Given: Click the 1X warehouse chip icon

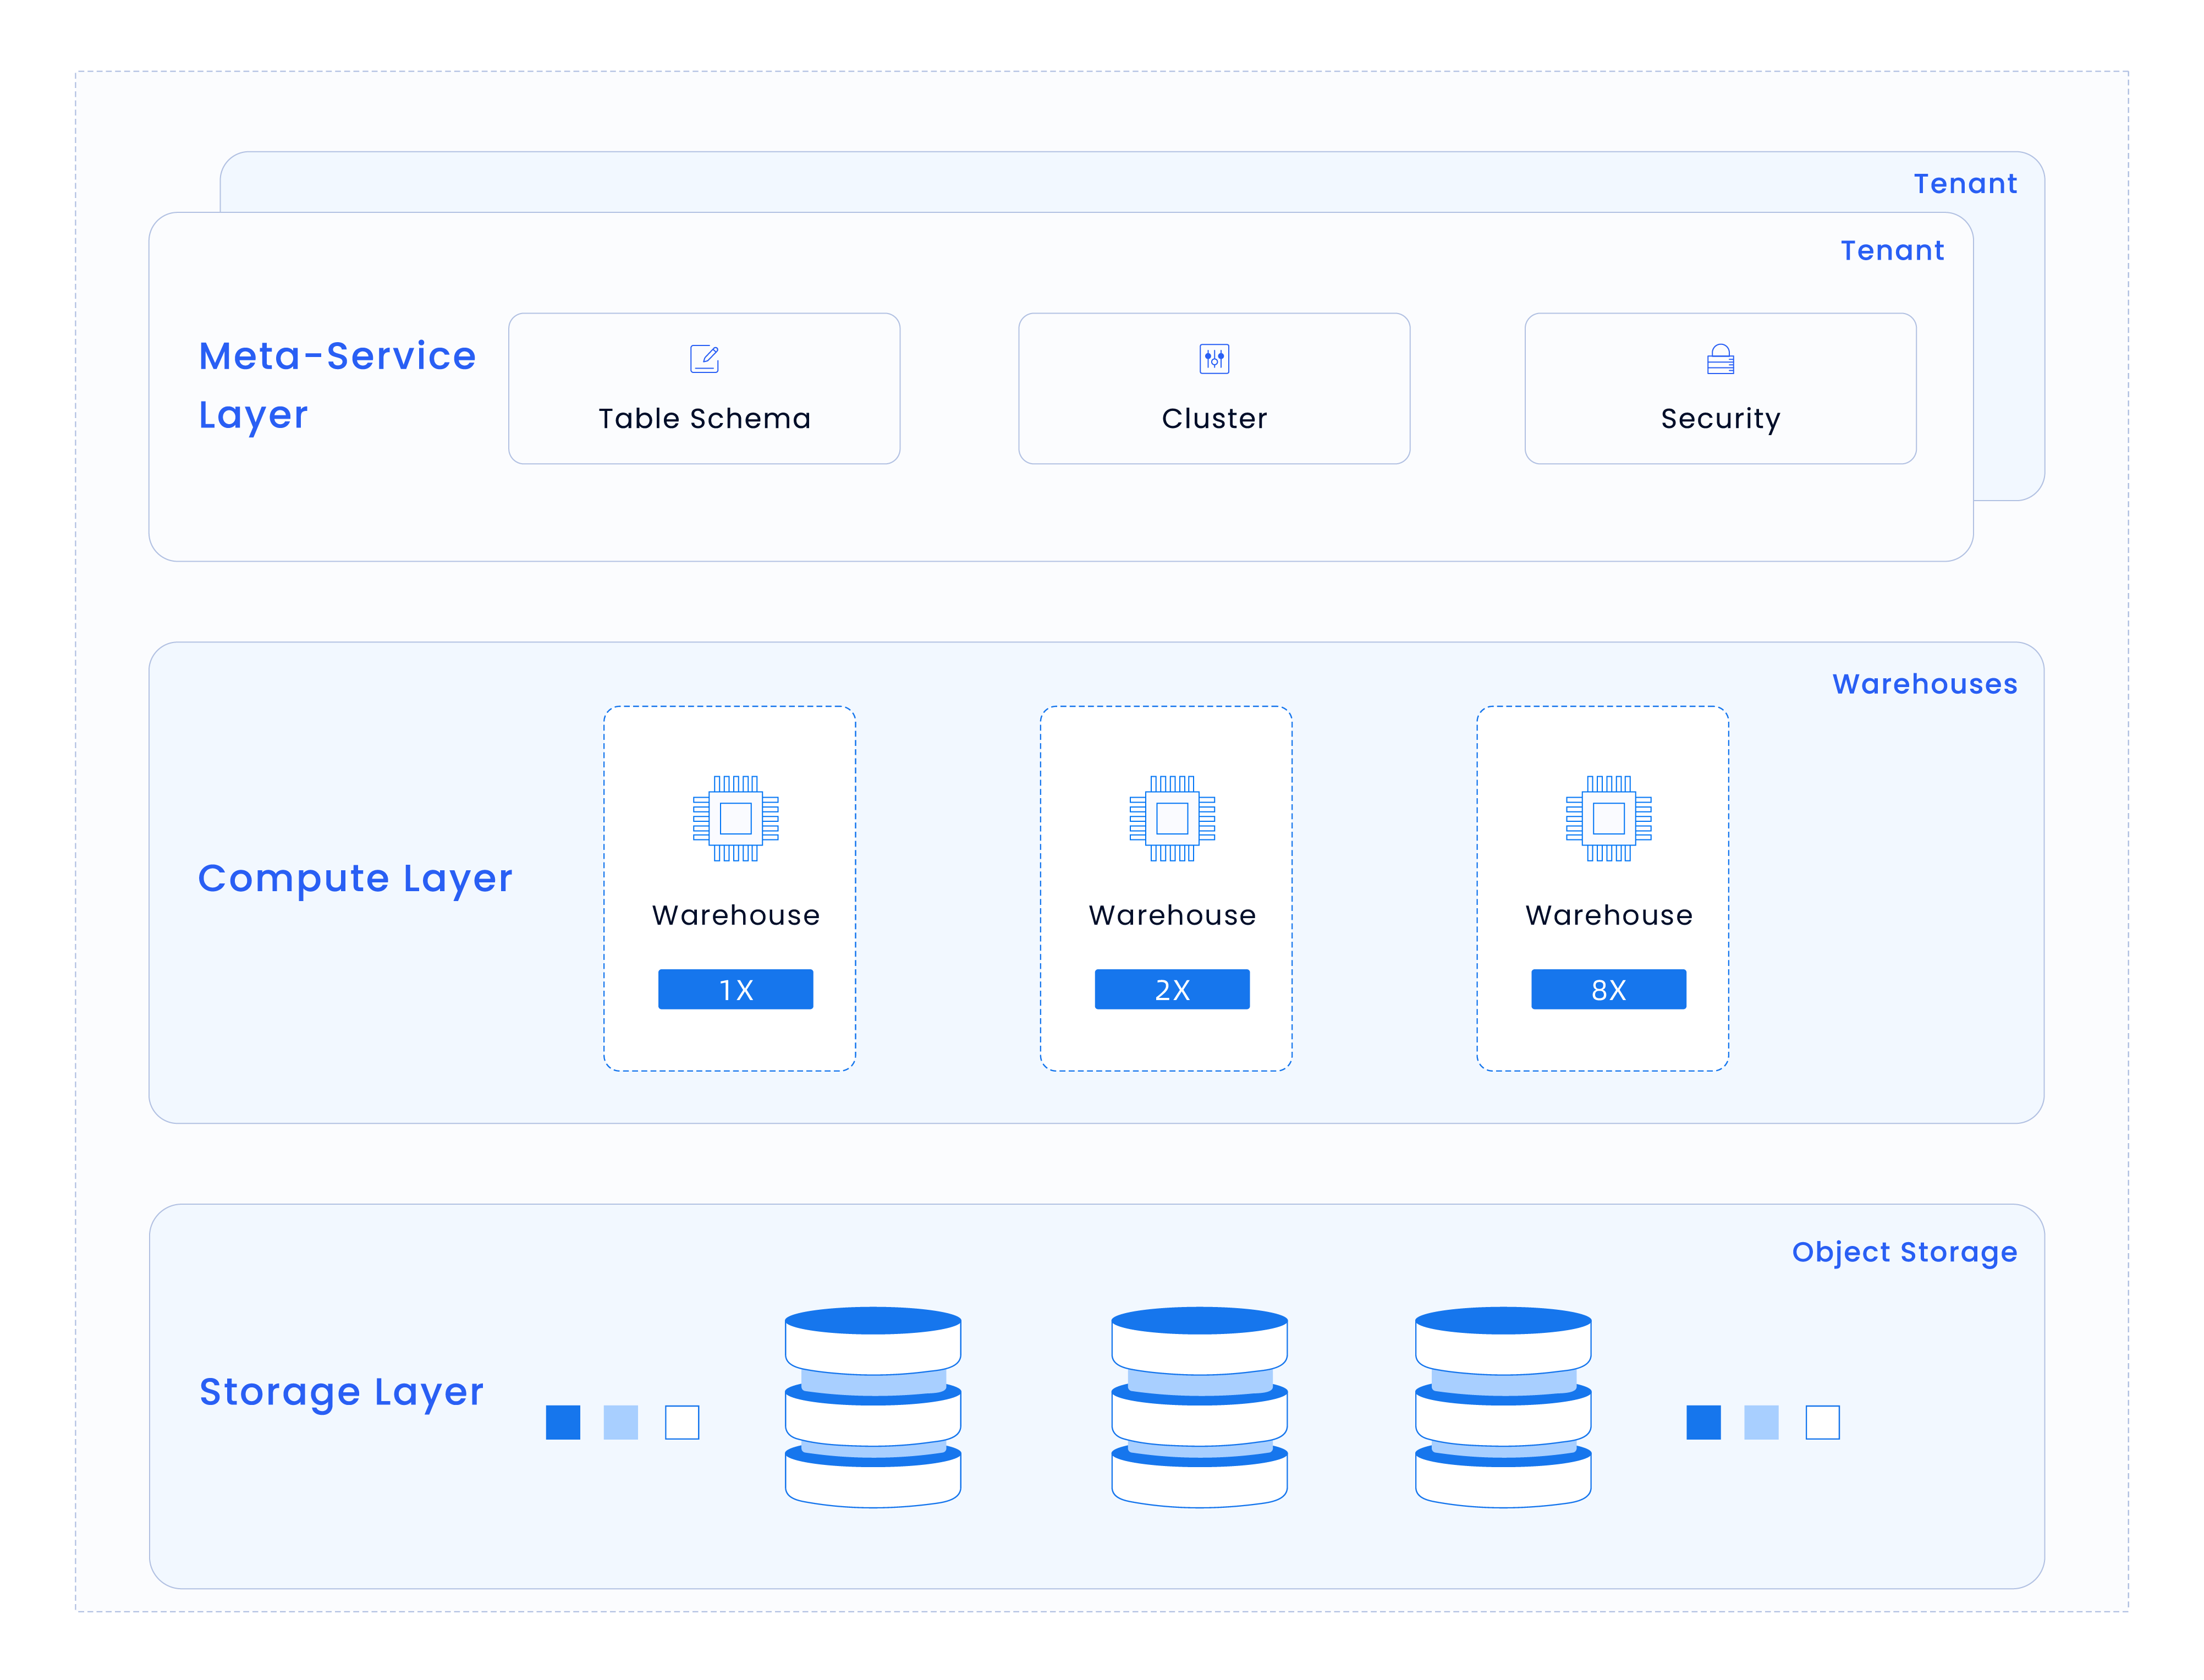Looking at the screenshot, I should 735,818.
